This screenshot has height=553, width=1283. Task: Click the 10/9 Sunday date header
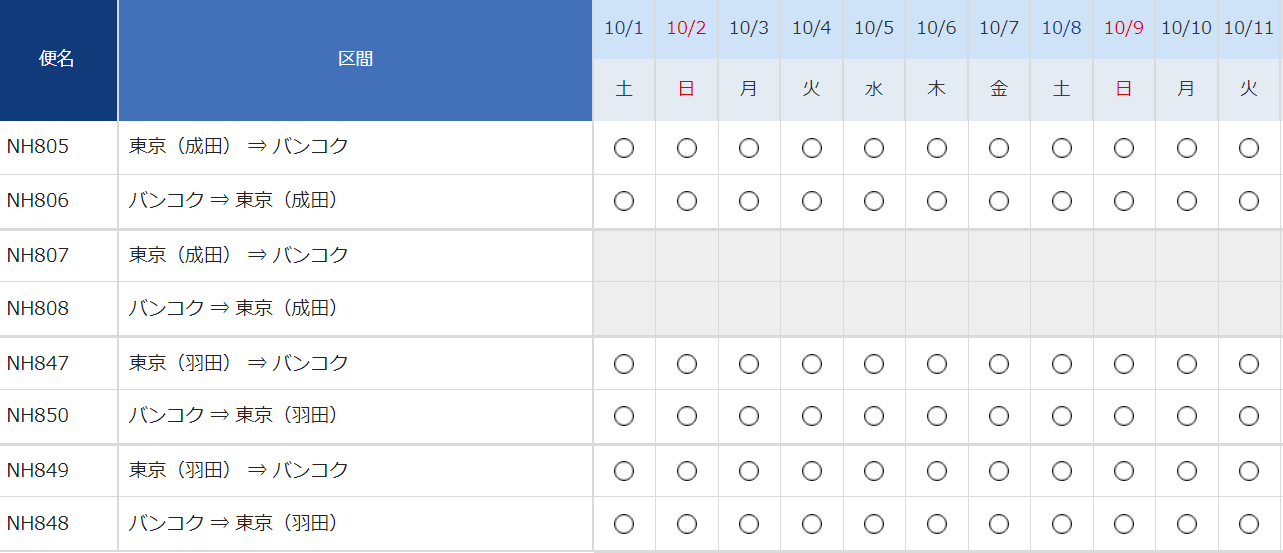click(1124, 28)
